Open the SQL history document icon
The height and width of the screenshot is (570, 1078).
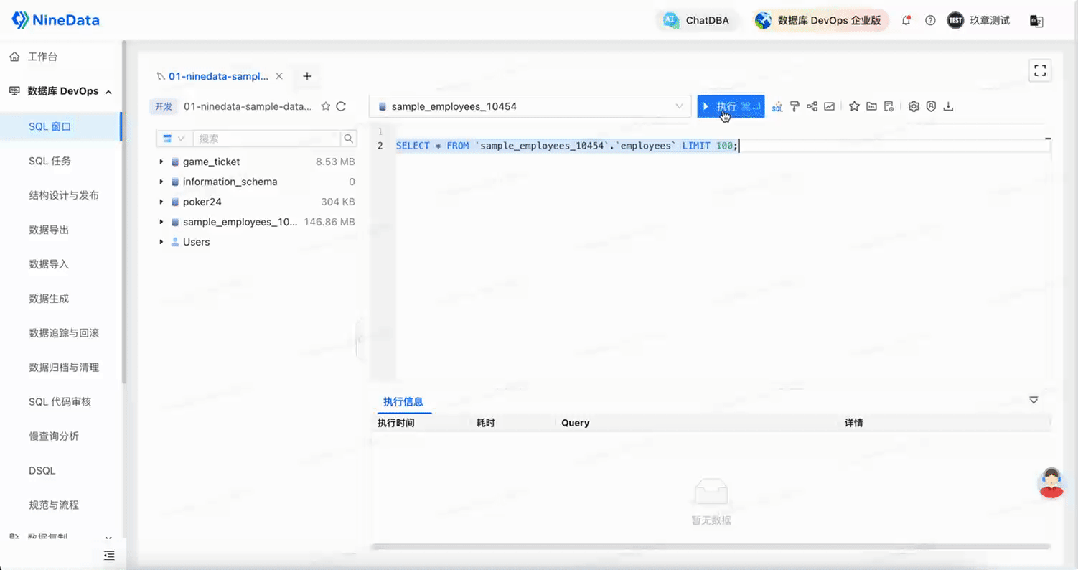point(889,107)
